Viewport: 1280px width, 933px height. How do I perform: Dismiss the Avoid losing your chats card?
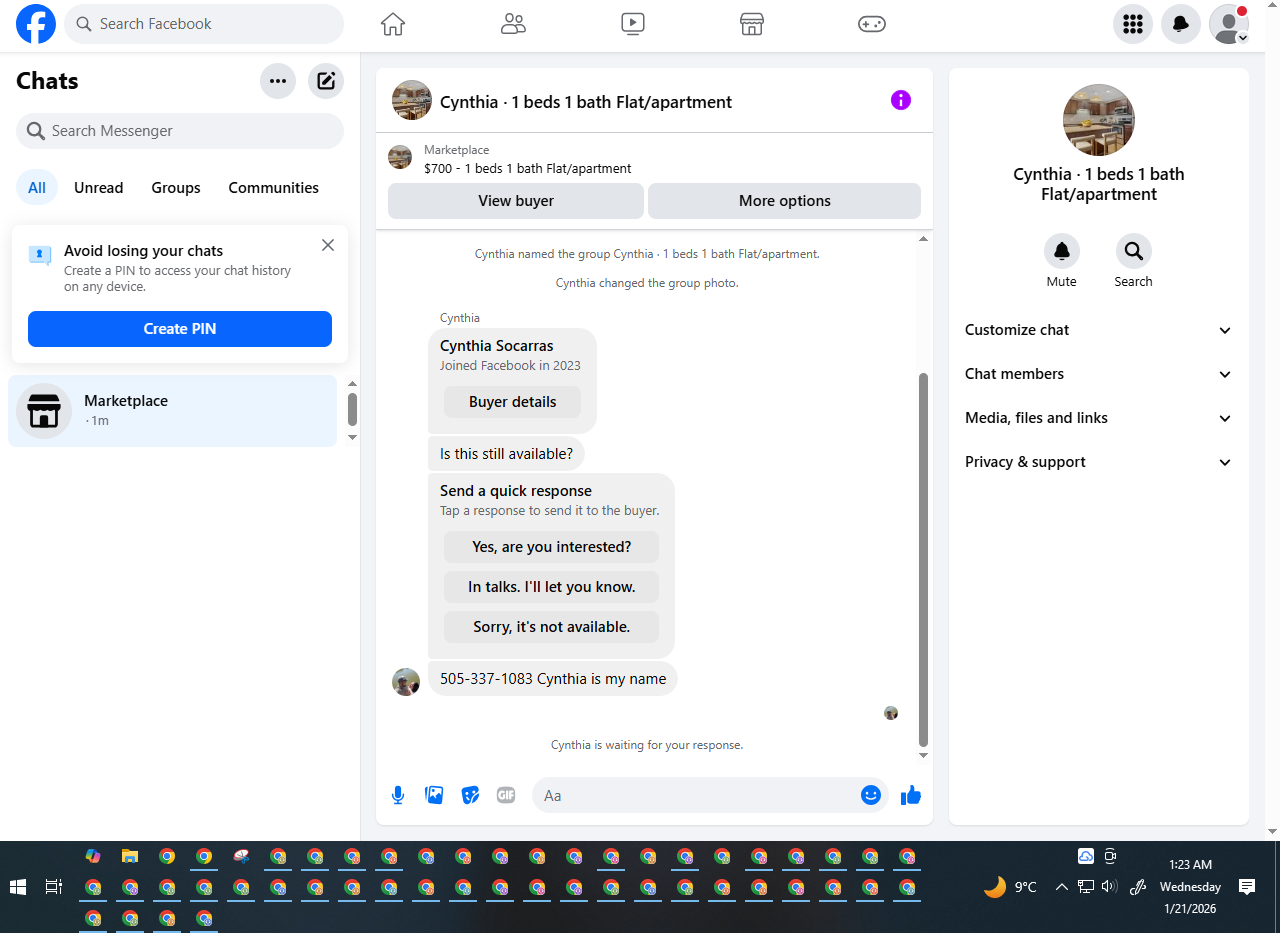328,245
